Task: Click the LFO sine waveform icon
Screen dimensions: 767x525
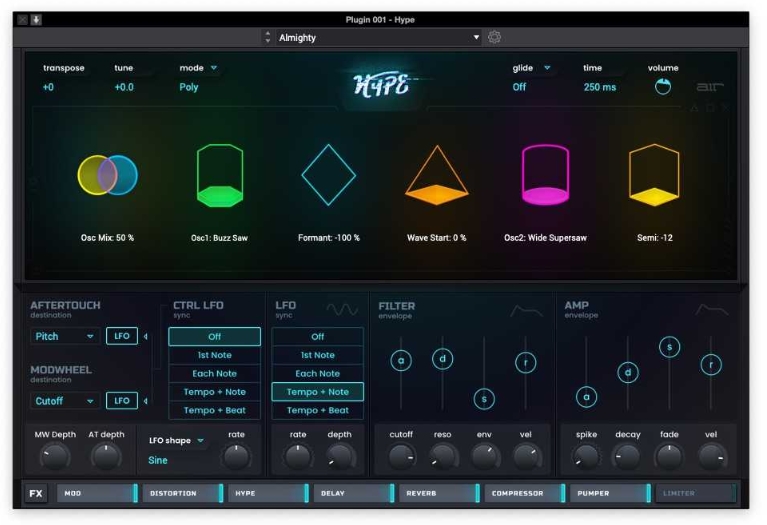Action: pyautogui.click(x=342, y=309)
